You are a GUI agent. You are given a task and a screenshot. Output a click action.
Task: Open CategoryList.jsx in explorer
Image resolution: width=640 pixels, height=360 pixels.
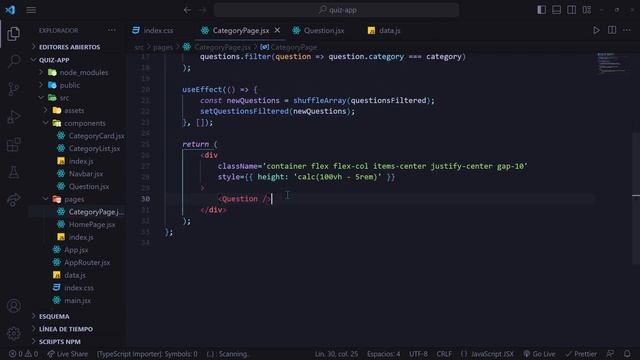click(94, 149)
